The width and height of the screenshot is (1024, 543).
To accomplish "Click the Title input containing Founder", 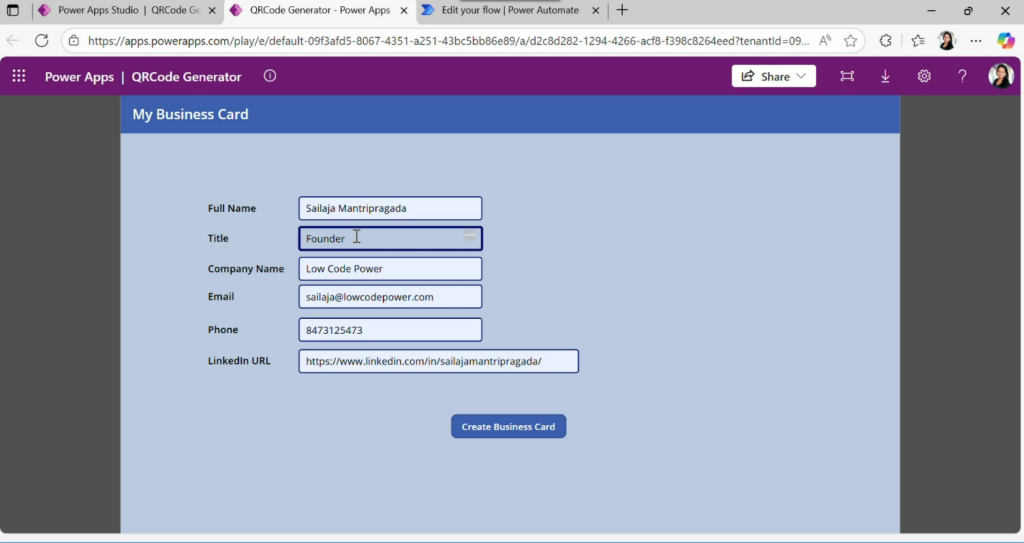I will (x=390, y=239).
